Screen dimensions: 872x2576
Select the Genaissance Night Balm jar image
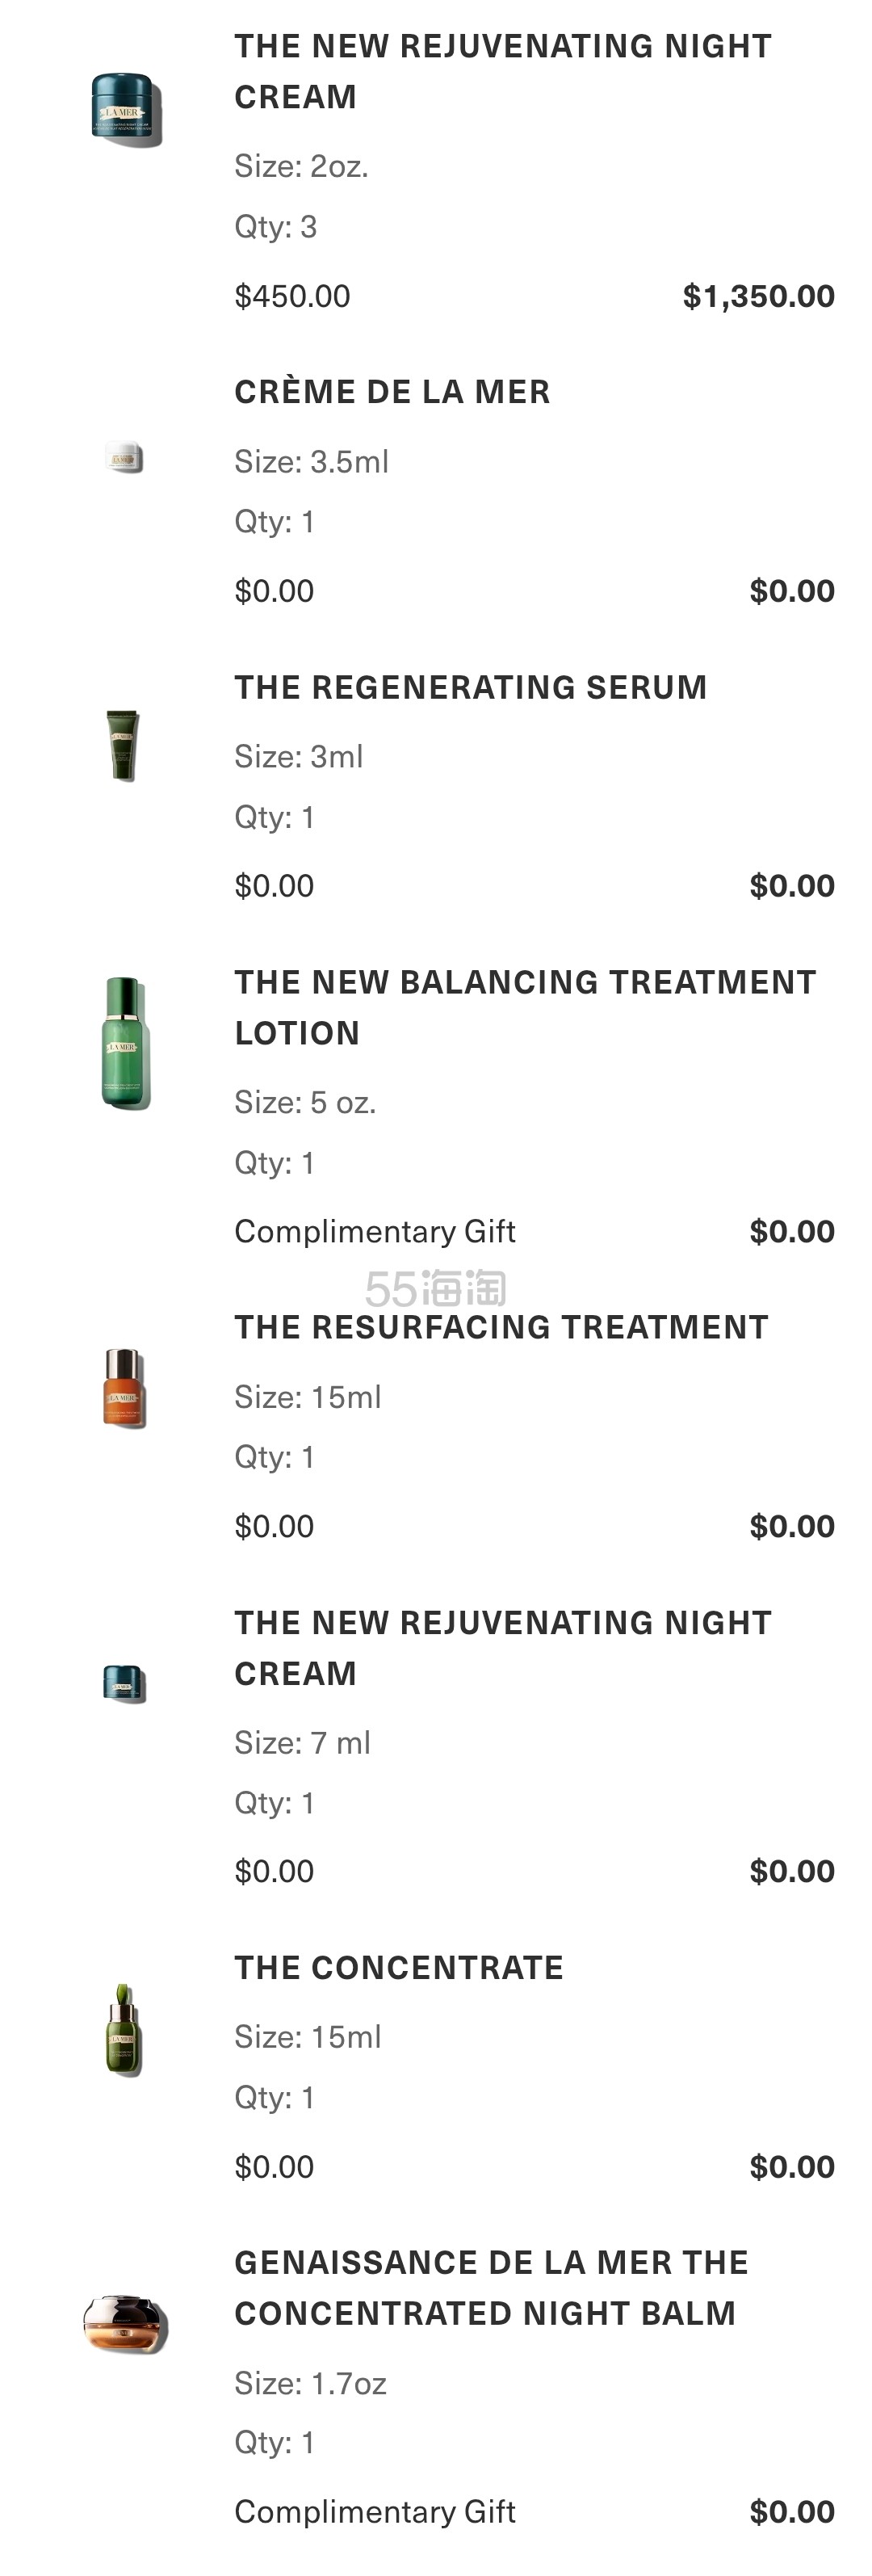point(125,2323)
